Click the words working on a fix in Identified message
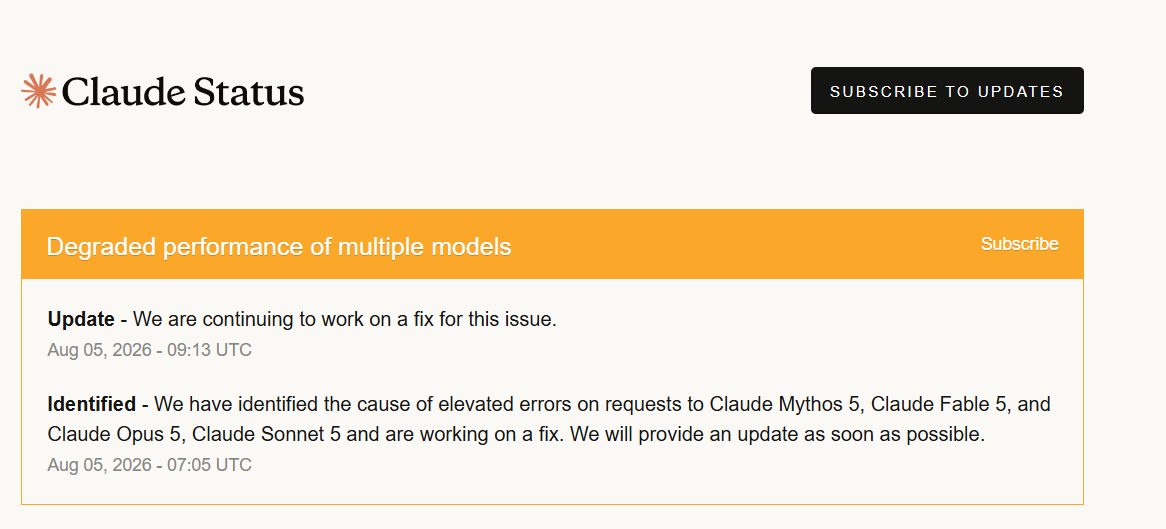 (482, 435)
